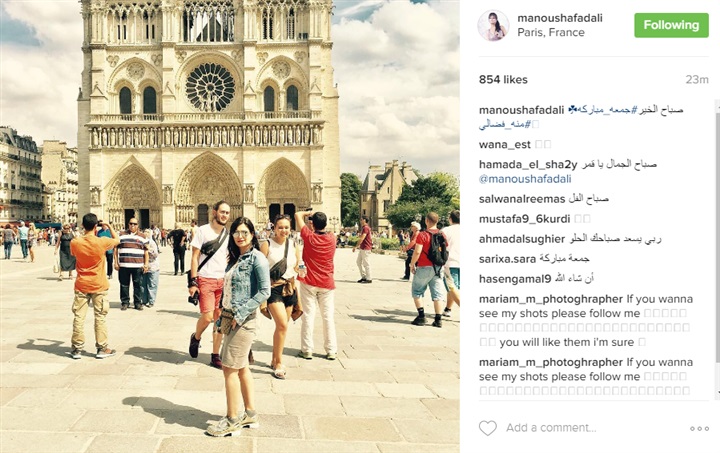Open sarixa.sara commenter profile

click(x=507, y=259)
